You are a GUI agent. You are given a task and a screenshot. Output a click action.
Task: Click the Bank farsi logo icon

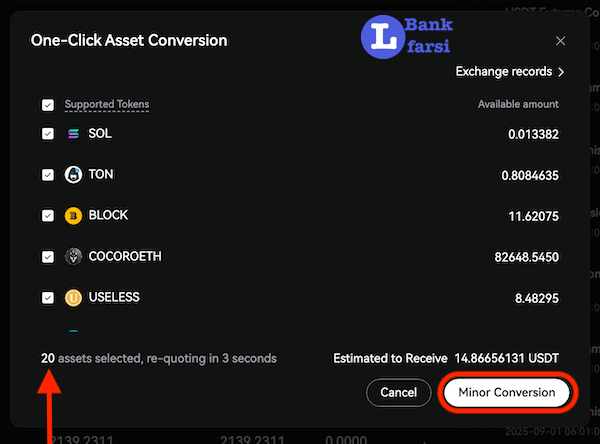point(381,35)
